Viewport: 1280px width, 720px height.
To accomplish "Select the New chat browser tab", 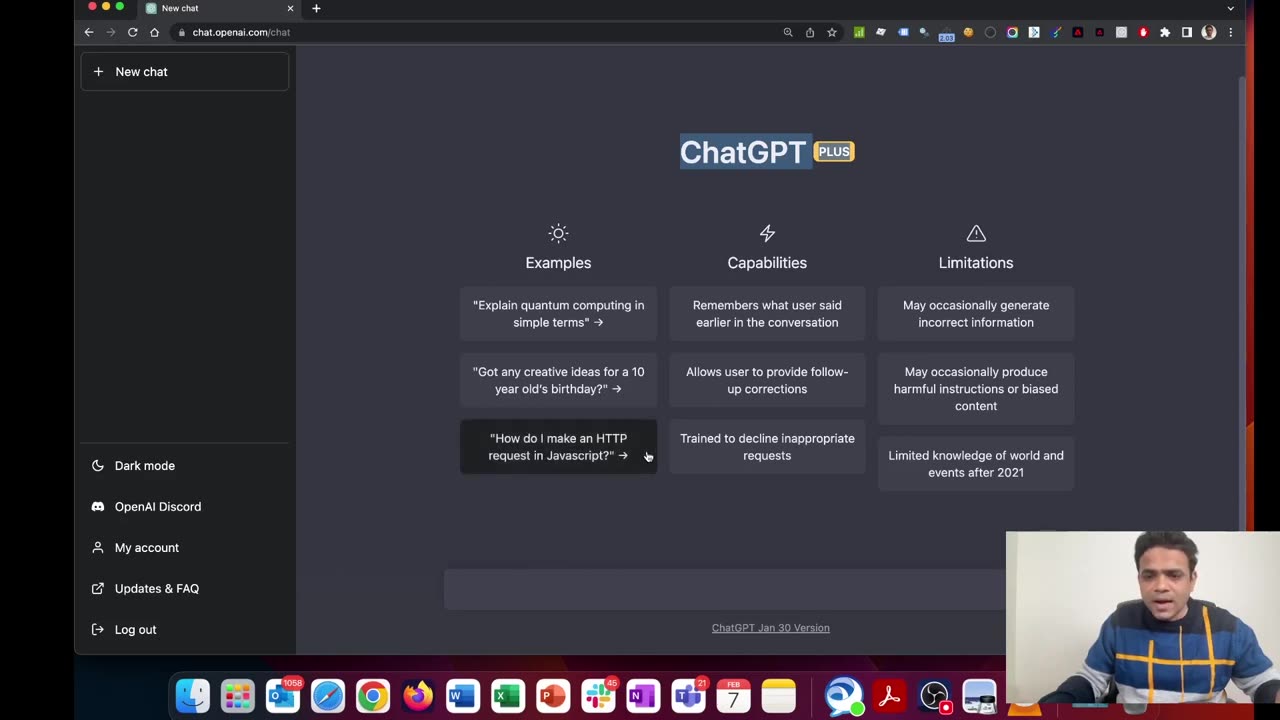I will [219, 8].
